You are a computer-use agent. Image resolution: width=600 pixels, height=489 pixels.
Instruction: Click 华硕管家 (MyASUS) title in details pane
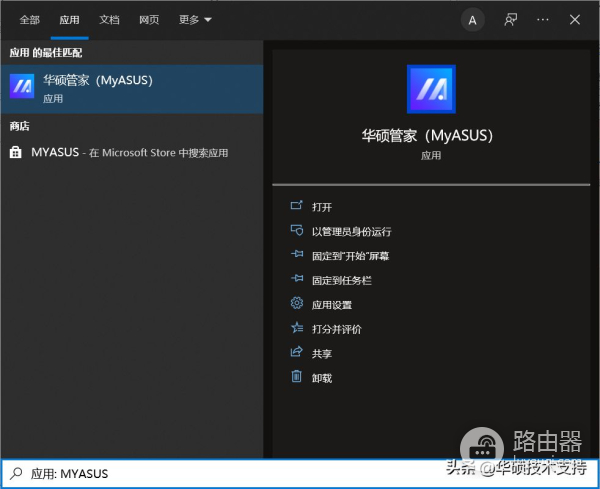point(427,135)
